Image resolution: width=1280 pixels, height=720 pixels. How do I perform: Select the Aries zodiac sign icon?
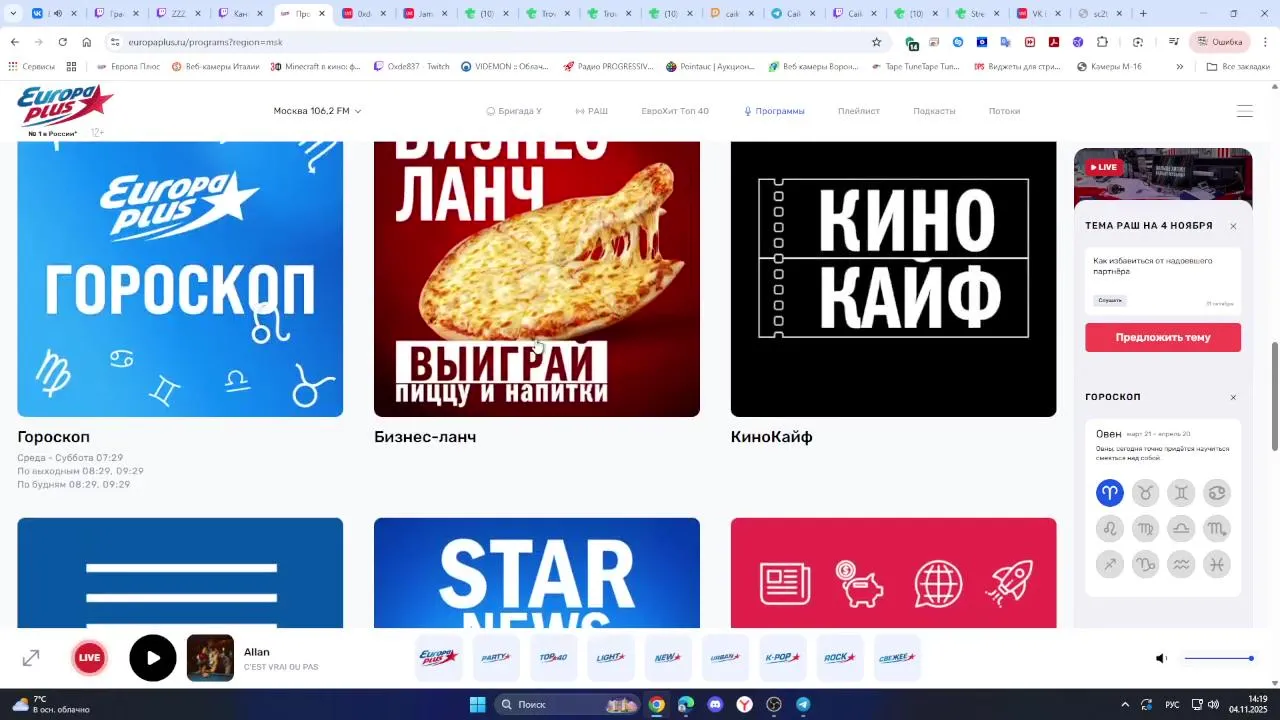tap(1110, 493)
